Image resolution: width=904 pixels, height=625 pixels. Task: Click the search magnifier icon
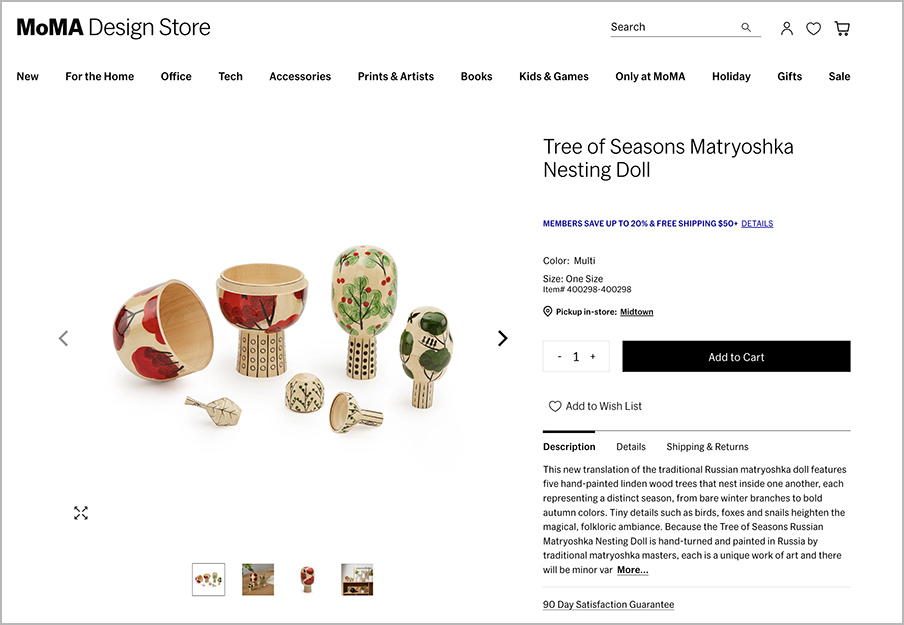746,28
